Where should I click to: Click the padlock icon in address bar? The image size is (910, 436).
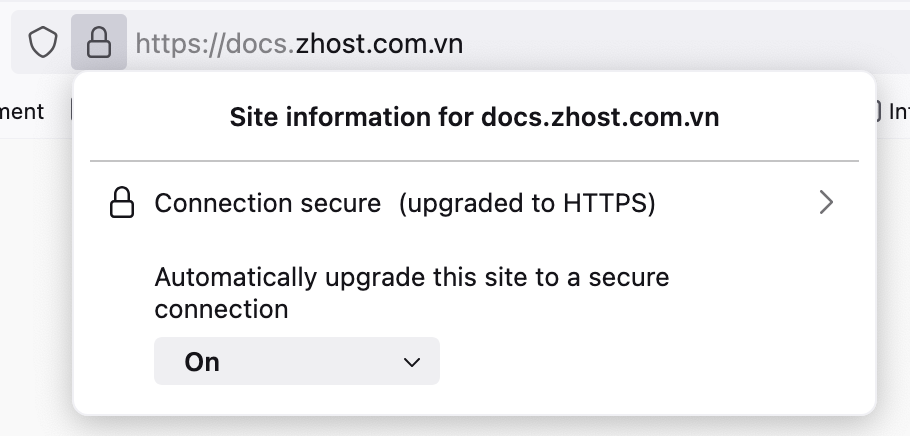tap(98, 43)
